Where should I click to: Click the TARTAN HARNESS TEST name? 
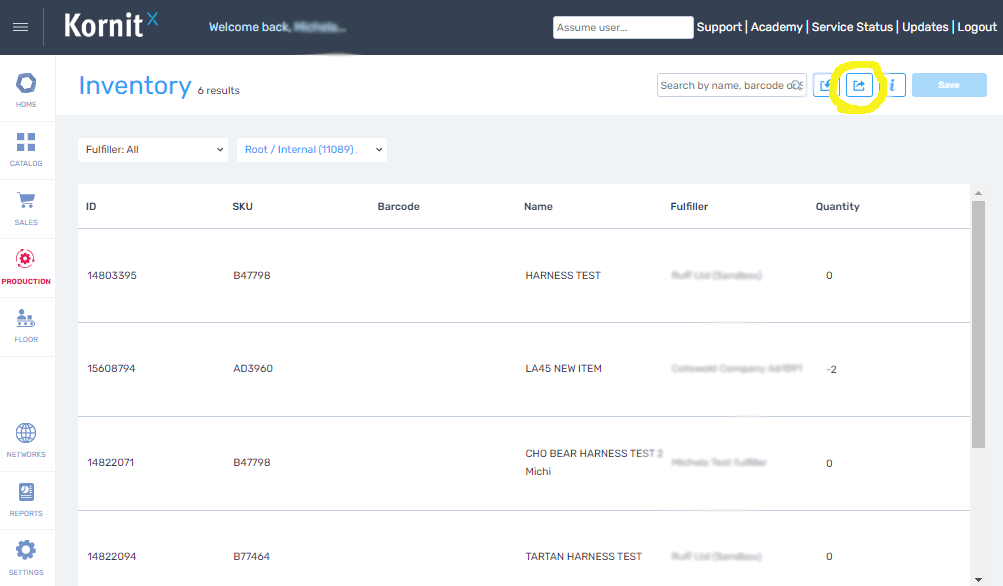tap(583, 557)
